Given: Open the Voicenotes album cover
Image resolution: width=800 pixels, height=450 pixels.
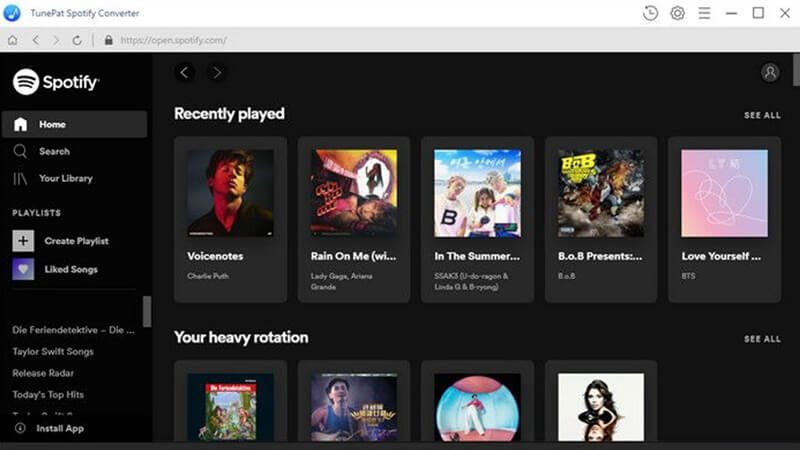Looking at the screenshot, I should 230,193.
